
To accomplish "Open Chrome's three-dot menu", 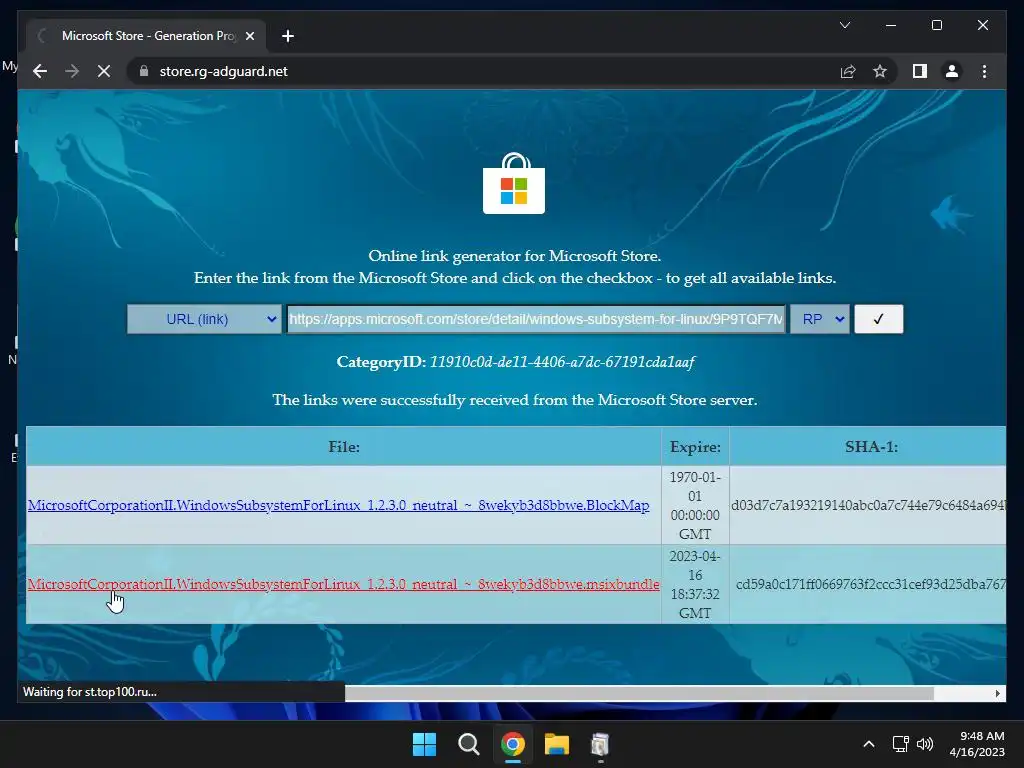I will coord(984,71).
